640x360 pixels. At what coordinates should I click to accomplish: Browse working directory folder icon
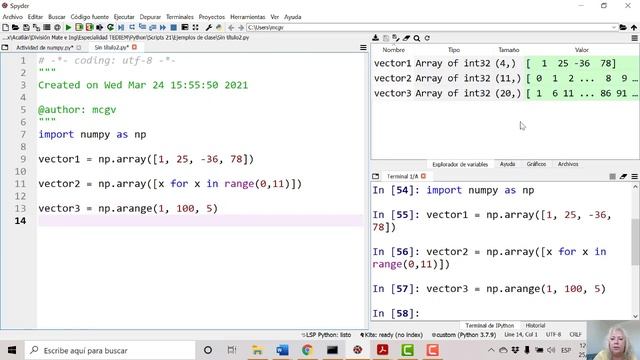click(623, 27)
